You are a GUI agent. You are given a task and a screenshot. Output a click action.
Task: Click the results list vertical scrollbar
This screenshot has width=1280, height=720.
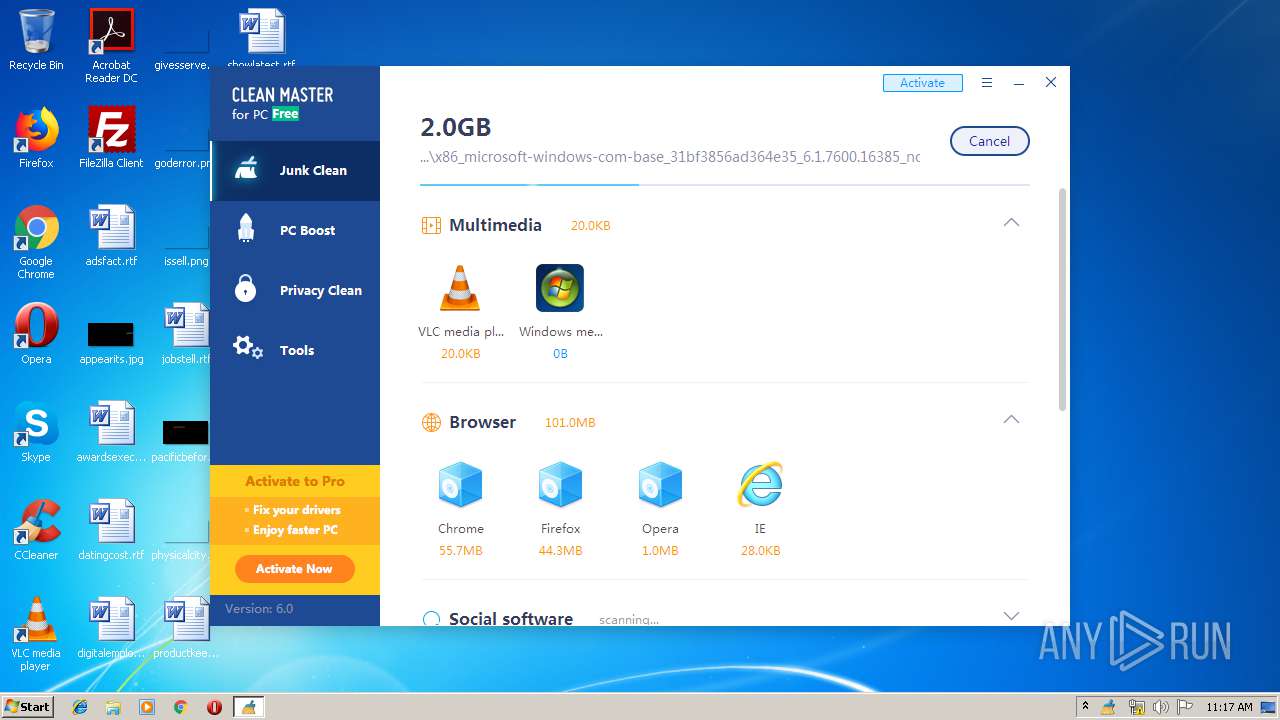pos(1062,300)
